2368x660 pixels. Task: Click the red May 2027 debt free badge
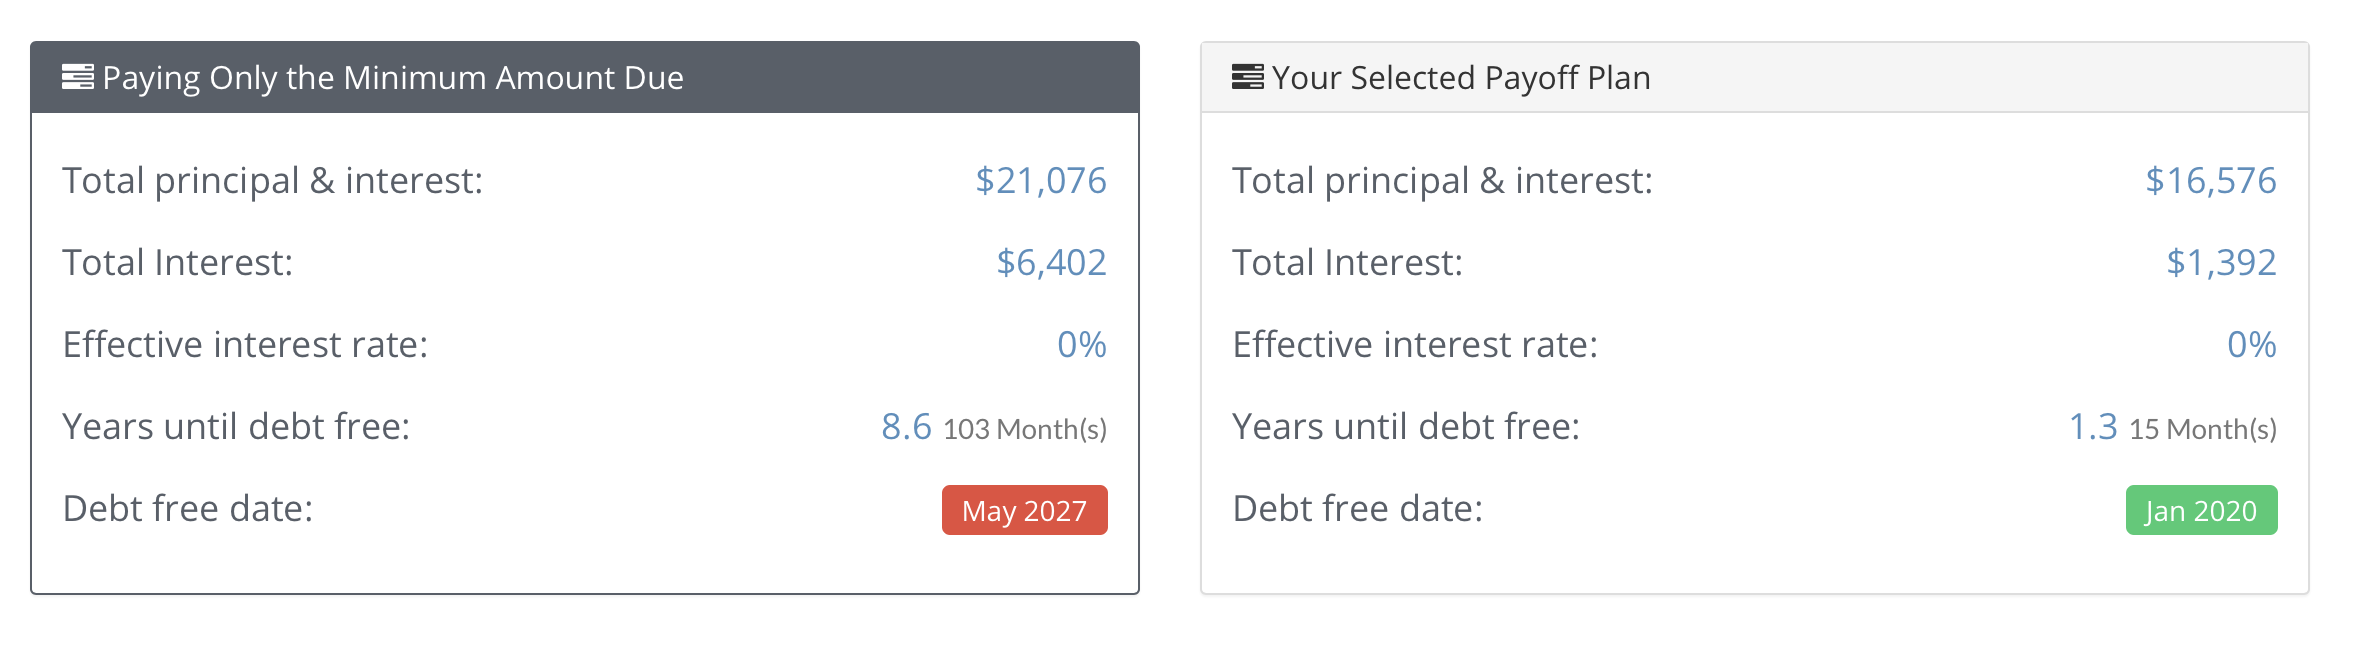tap(1025, 510)
